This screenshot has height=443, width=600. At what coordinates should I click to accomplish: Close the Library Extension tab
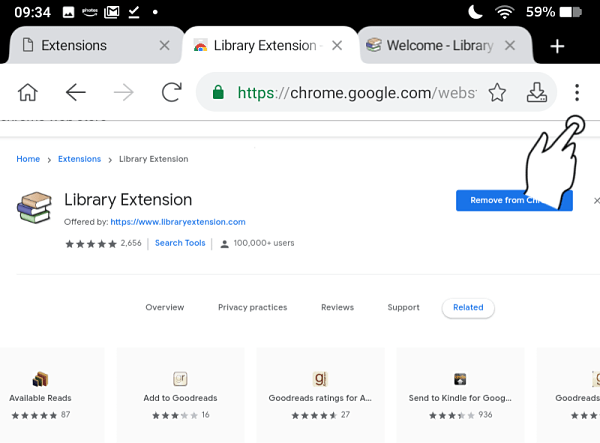pyautogui.click(x=337, y=46)
